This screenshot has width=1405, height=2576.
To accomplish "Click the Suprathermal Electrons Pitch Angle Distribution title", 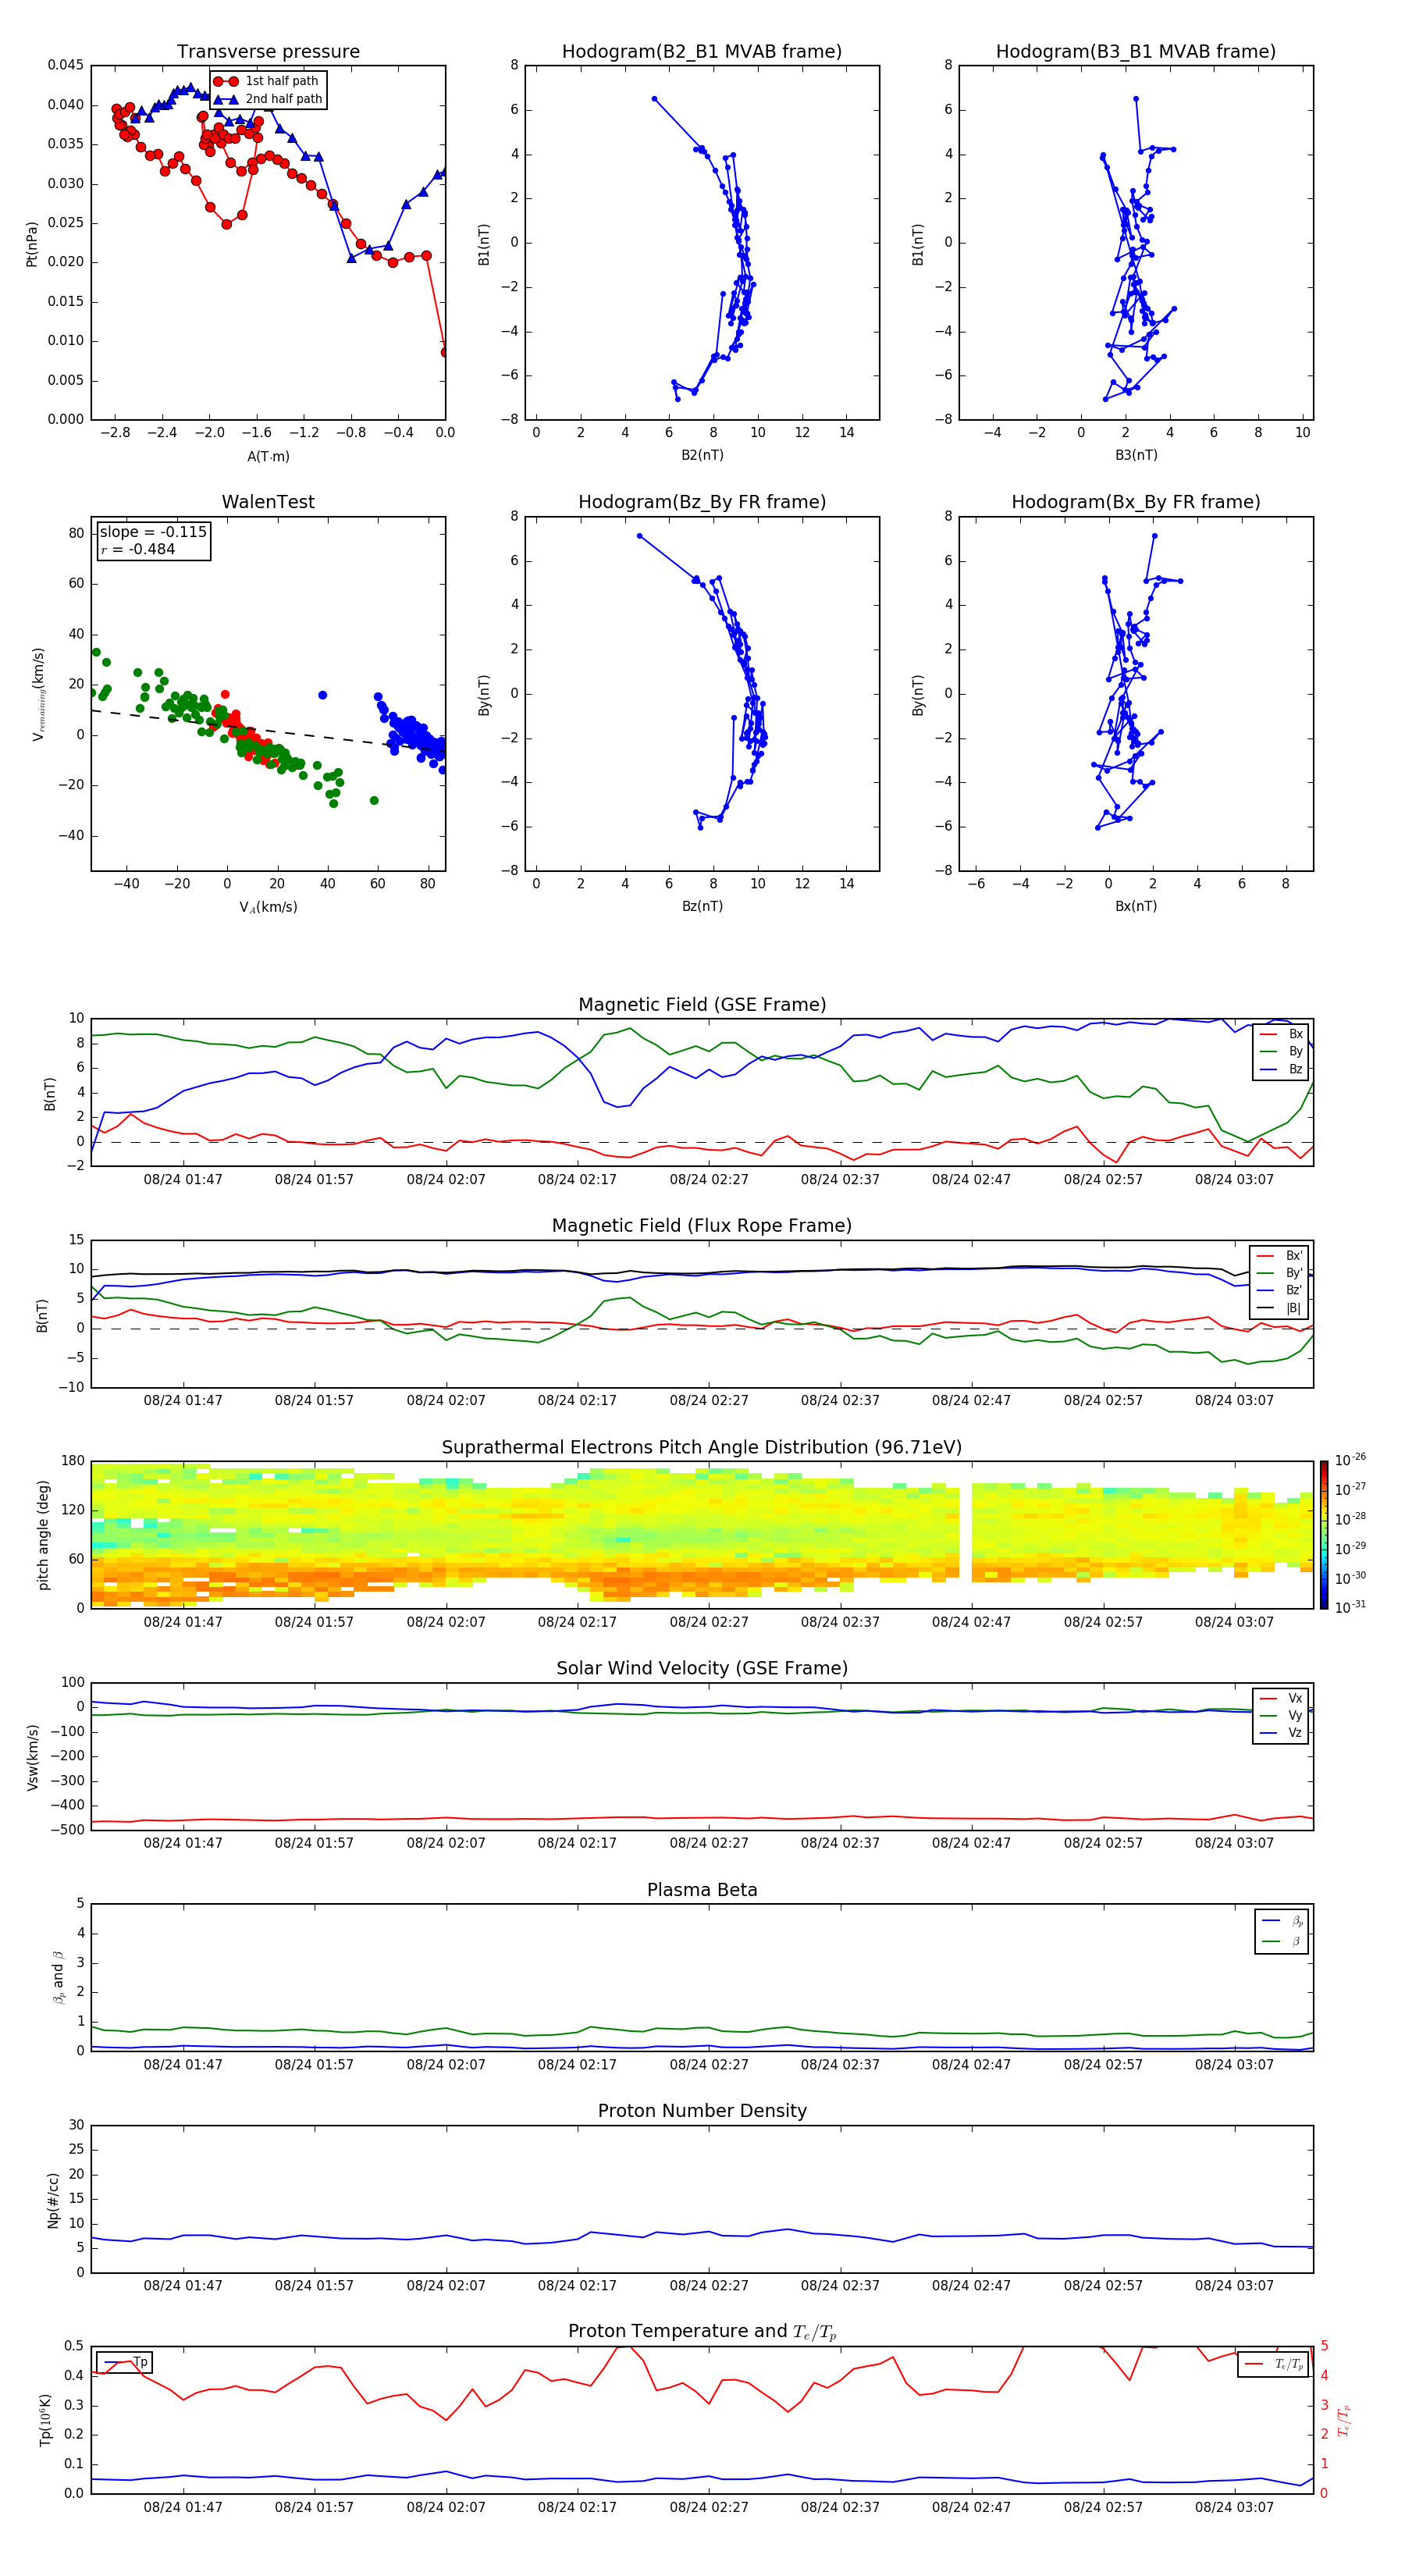I will click(x=702, y=1447).
